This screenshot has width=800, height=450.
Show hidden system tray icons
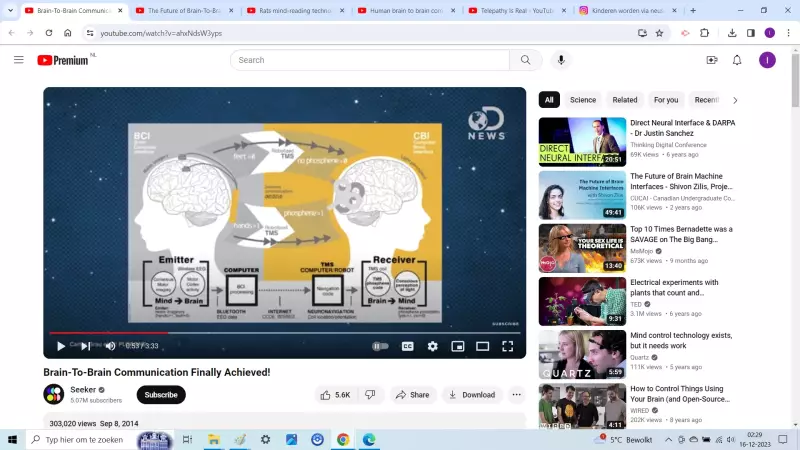pos(668,439)
